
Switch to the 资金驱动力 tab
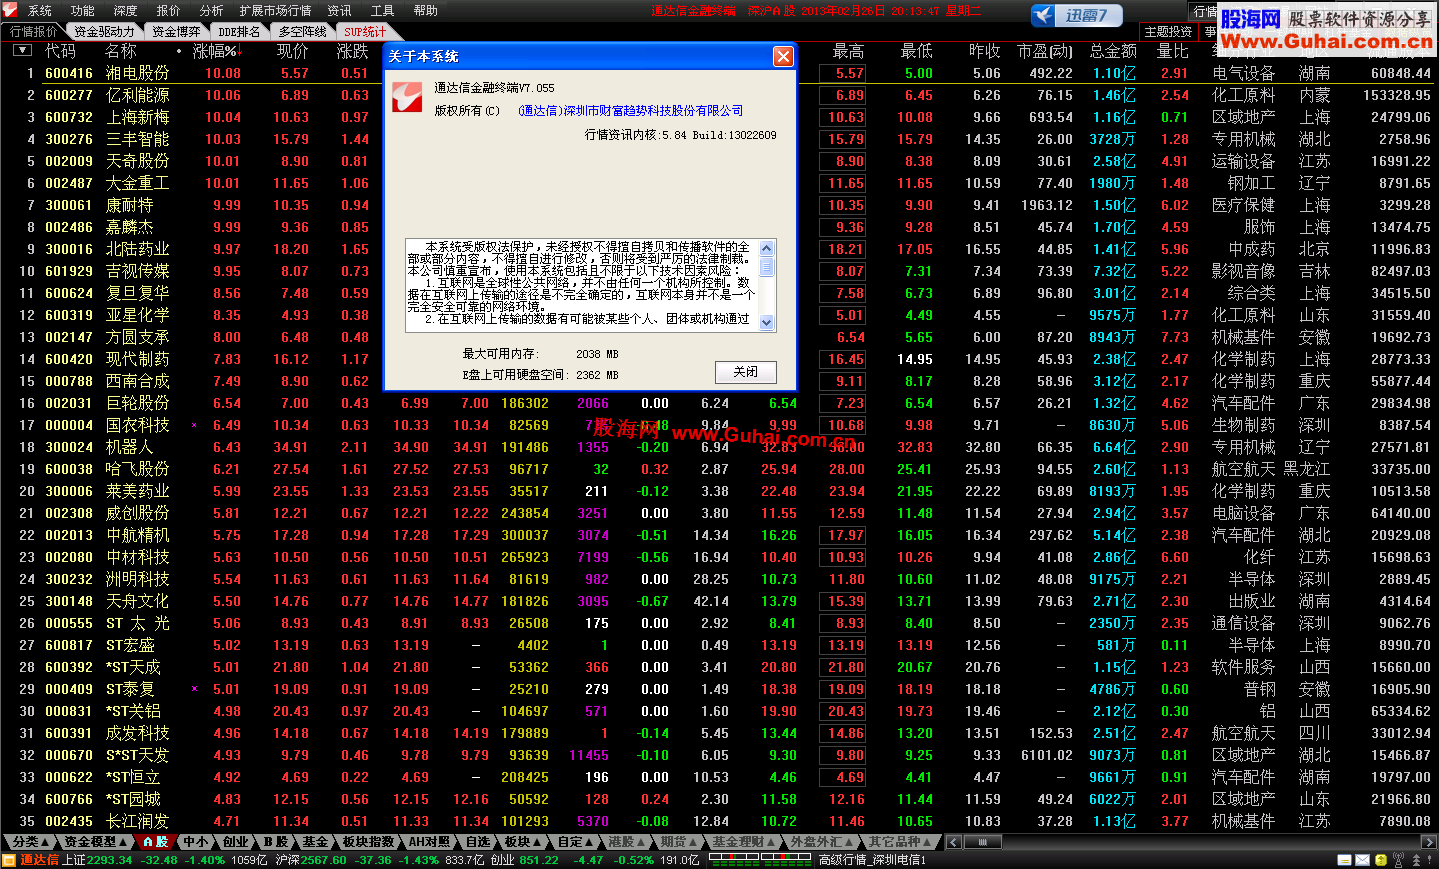pos(104,32)
